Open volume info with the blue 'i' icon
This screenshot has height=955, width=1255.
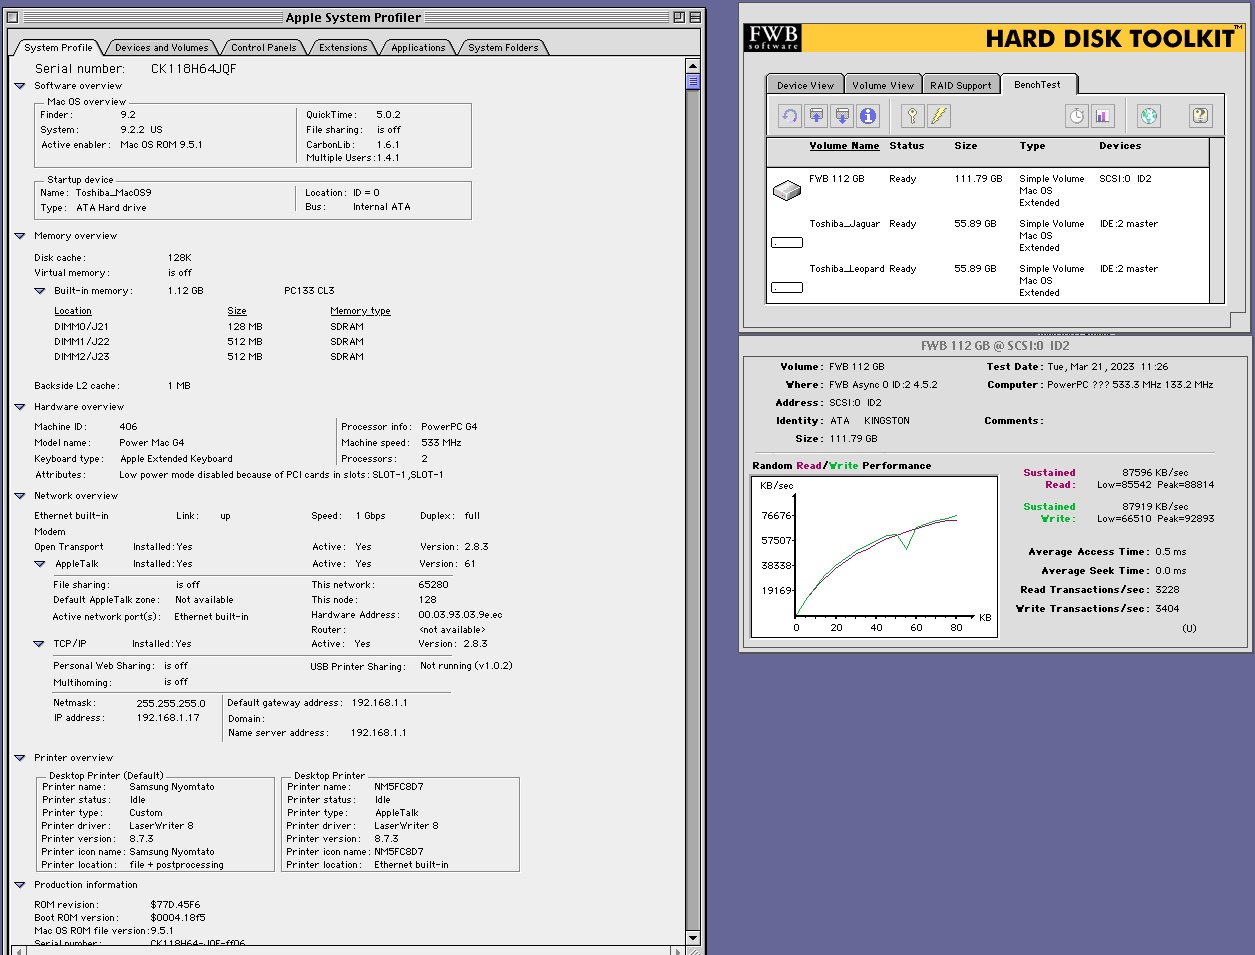[x=868, y=116]
